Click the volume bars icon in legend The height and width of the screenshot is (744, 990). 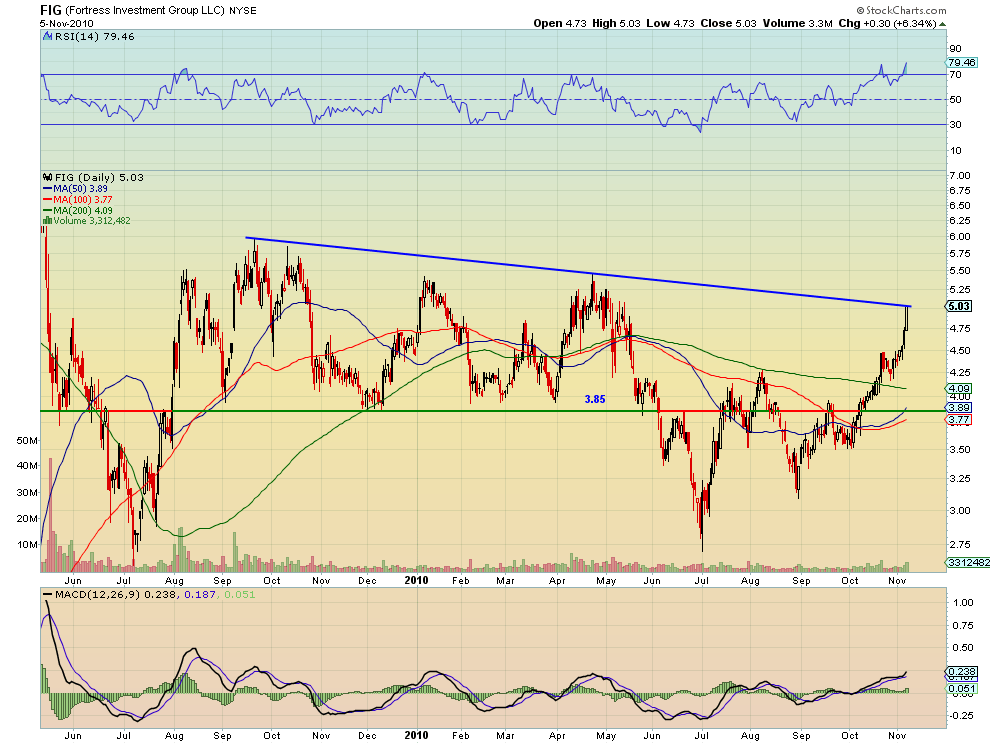pyautogui.click(x=47, y=220)
